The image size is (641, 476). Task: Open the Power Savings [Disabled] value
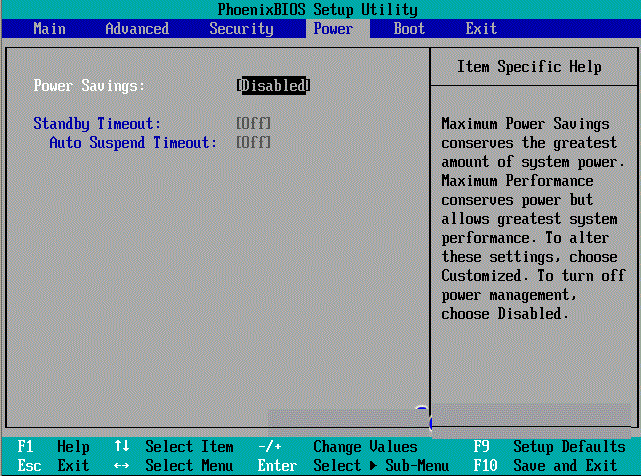pos(273,86)
